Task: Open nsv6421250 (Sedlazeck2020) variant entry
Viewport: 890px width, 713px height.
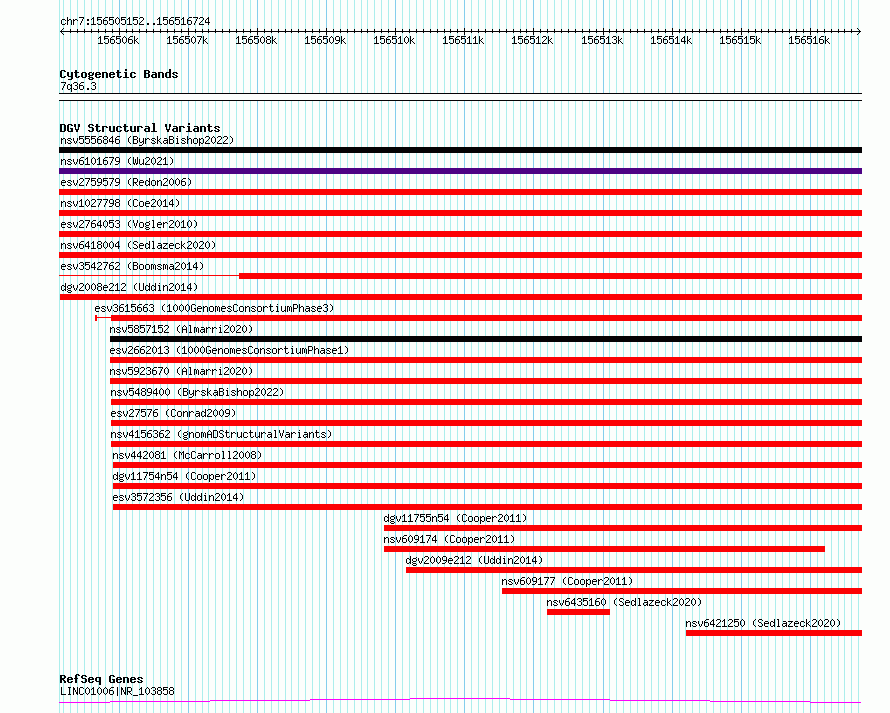Action: tap(763, 623)
